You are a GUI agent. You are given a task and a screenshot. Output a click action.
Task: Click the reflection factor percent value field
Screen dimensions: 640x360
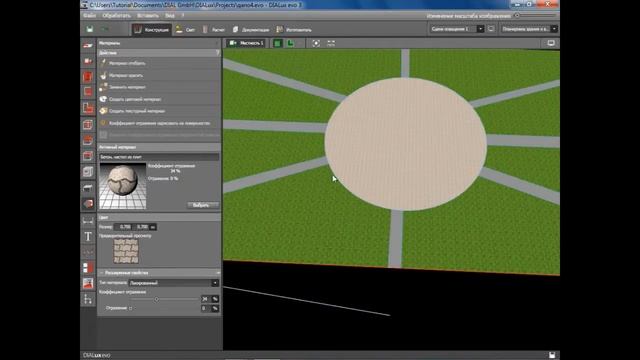click(205, 299)
